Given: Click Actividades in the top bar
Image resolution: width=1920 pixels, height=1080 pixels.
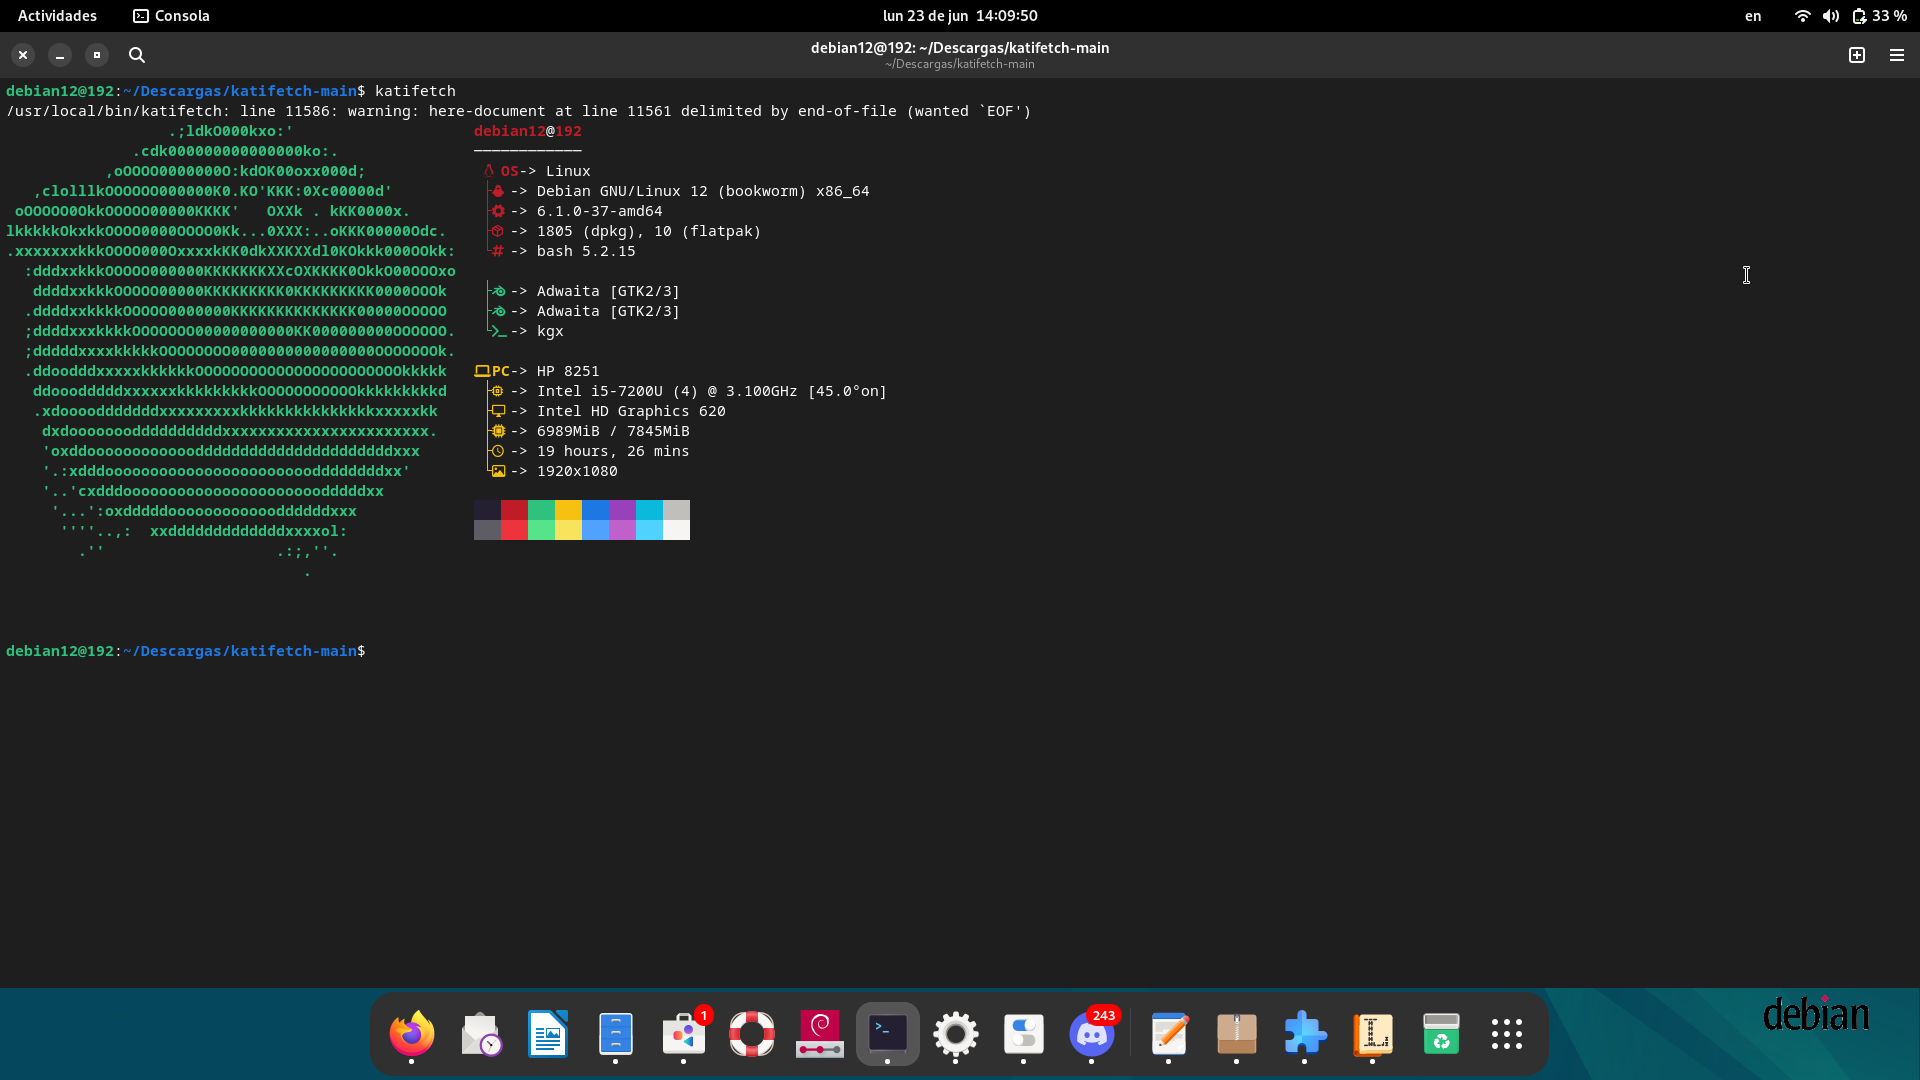Looking at the screenshot, I should (x=57, y=15).
